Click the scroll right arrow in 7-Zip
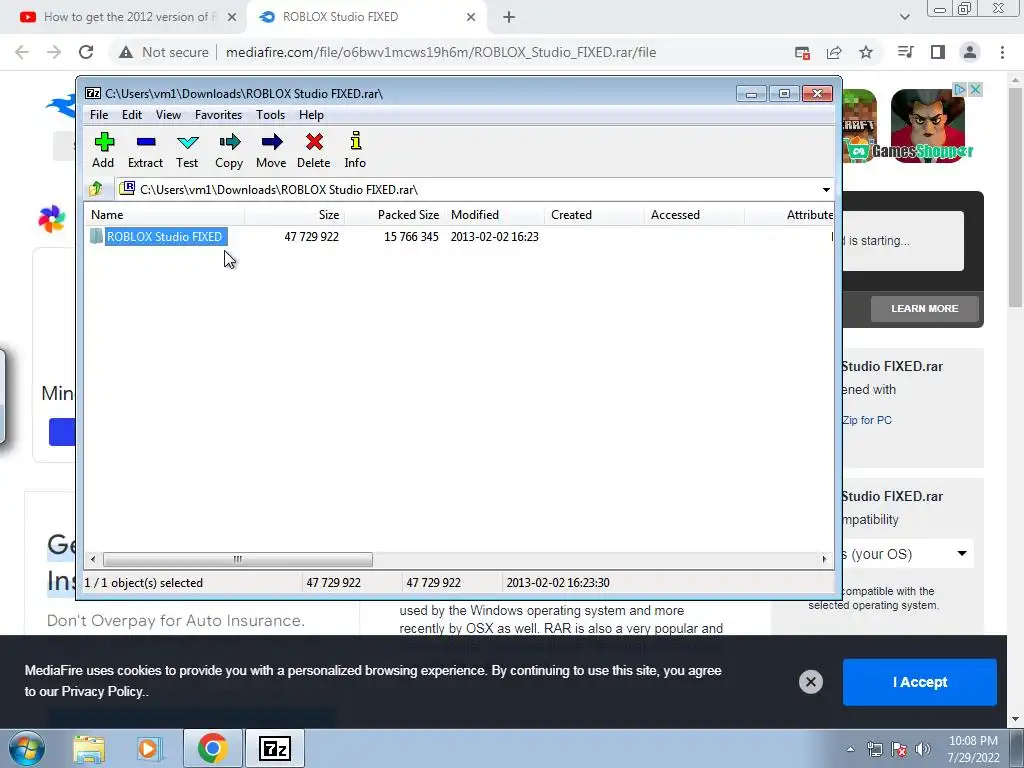 tap(824, 560)
